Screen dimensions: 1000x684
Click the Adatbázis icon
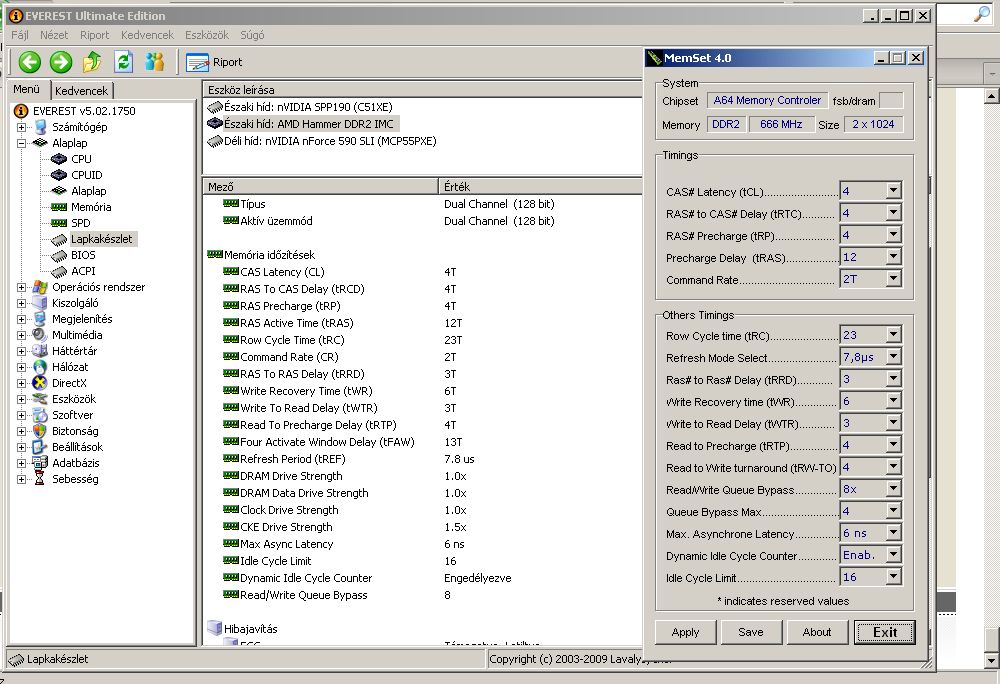pos(40,463)
